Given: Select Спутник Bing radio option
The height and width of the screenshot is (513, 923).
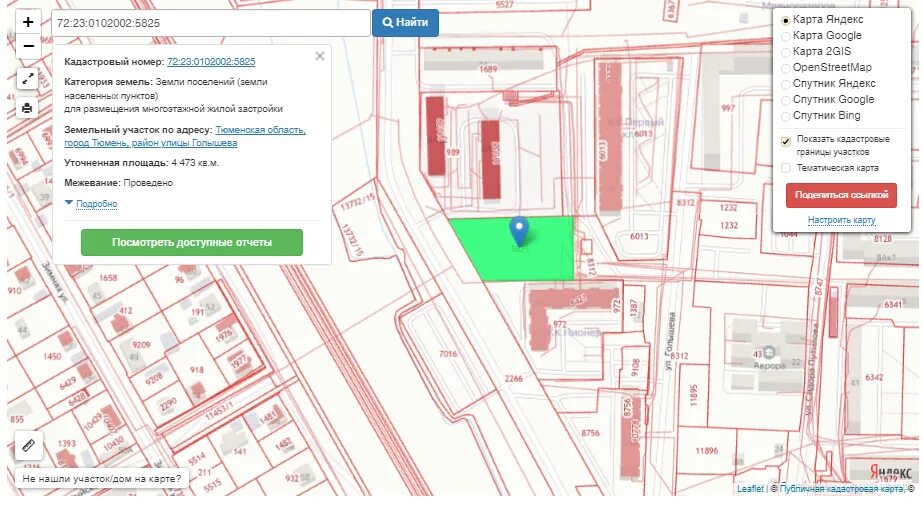Looking at the screenshot, I should coord(785,116).
